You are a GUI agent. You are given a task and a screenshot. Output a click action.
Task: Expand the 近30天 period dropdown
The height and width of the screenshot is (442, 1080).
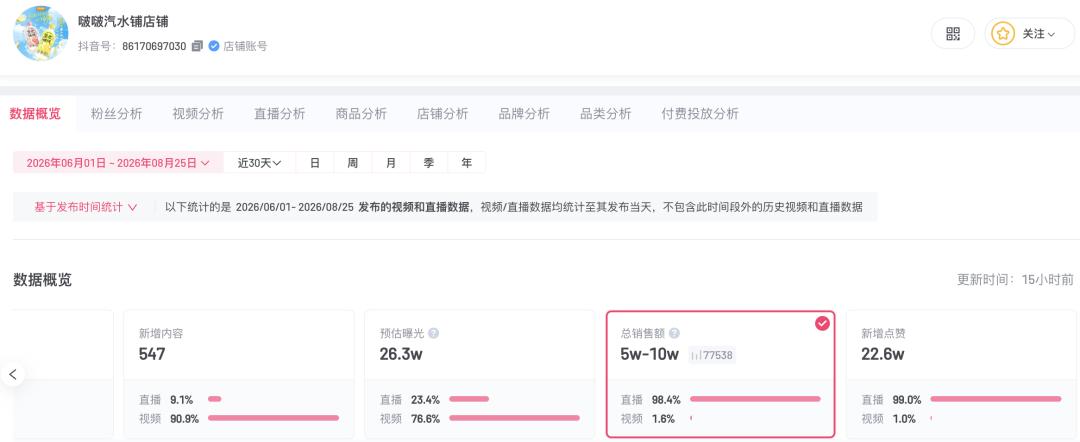260,163
